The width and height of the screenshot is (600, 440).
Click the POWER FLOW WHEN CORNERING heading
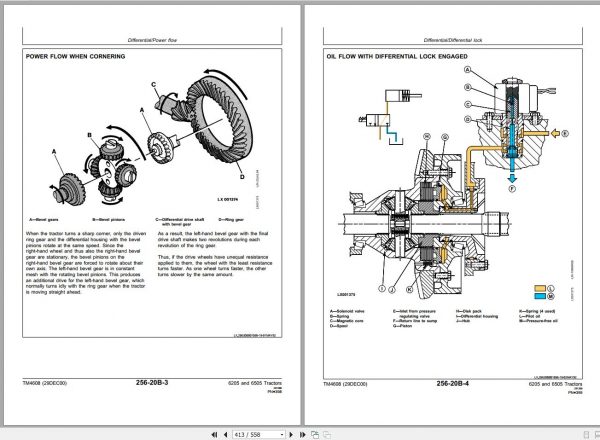pyautogui.click(x=75, y=56)
